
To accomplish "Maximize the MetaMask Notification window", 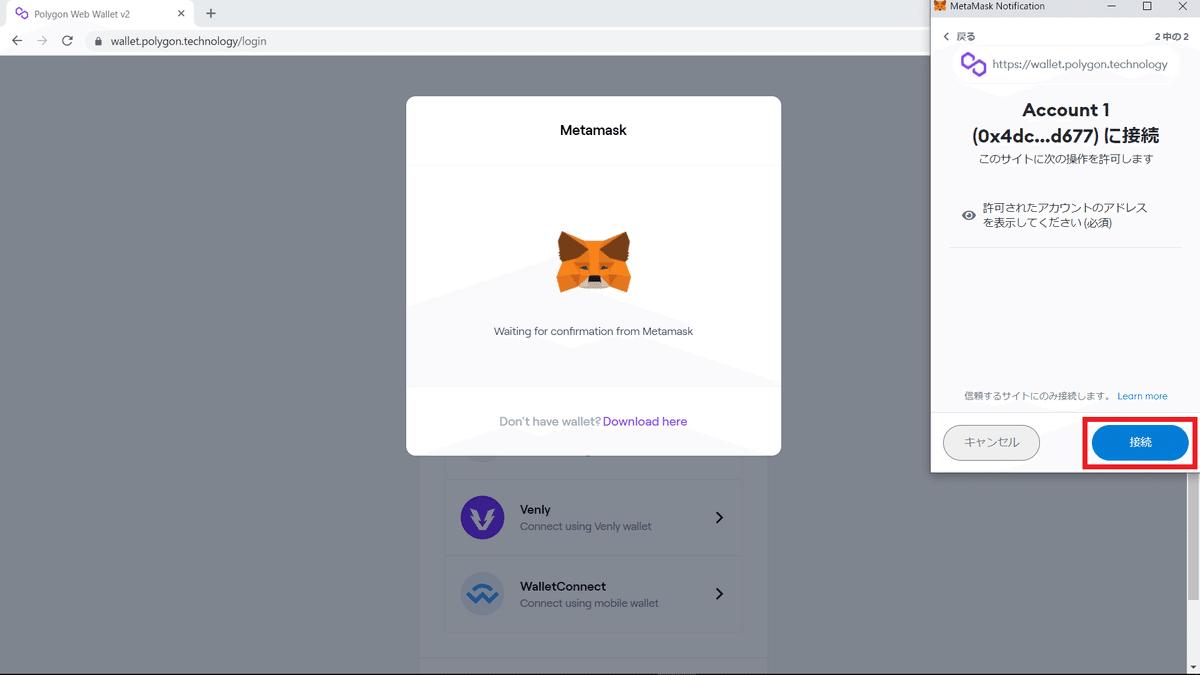I will pos(1147,7).
